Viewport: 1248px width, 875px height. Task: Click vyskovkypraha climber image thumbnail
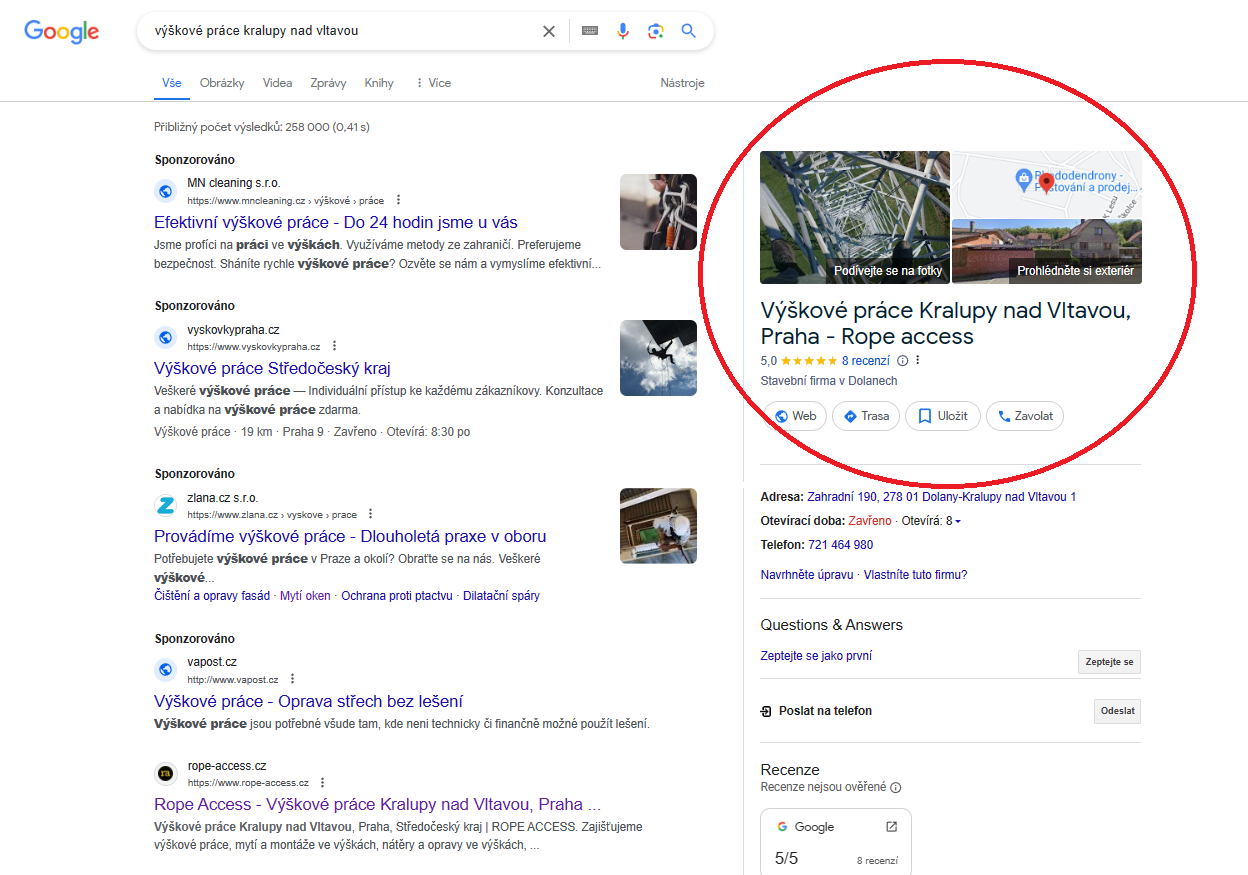[x=658, y=358]
